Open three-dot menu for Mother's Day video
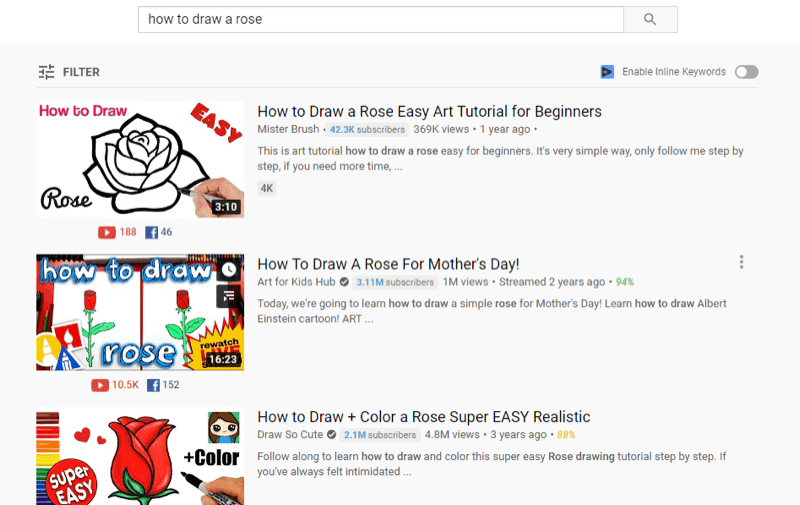This screenshot has width=800, height=505. (741, 262)
